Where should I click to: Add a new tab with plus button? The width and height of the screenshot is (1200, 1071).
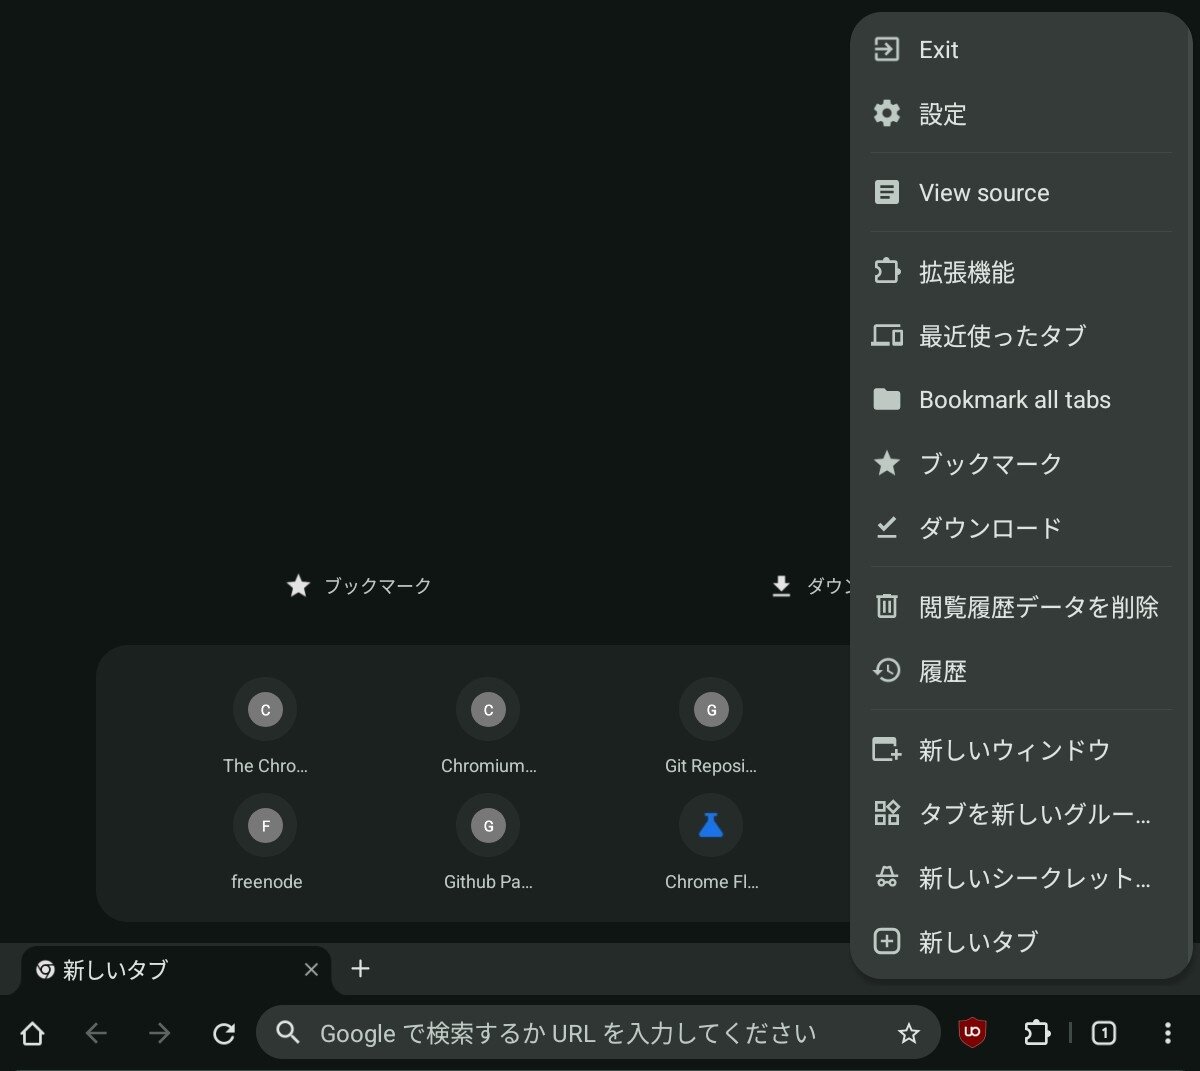tap(361, 968)
